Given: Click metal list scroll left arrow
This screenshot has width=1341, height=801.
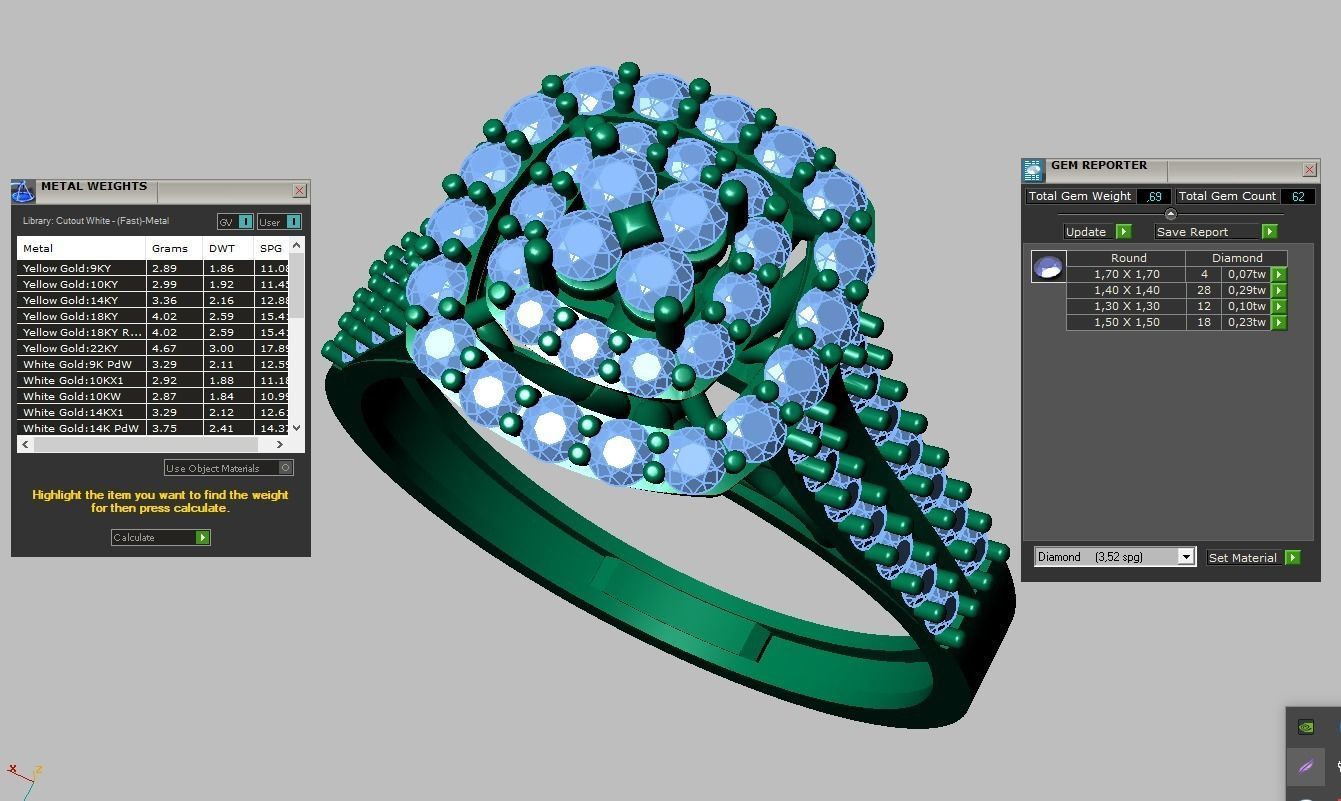Looking at the screenshot, I should 25,444.
